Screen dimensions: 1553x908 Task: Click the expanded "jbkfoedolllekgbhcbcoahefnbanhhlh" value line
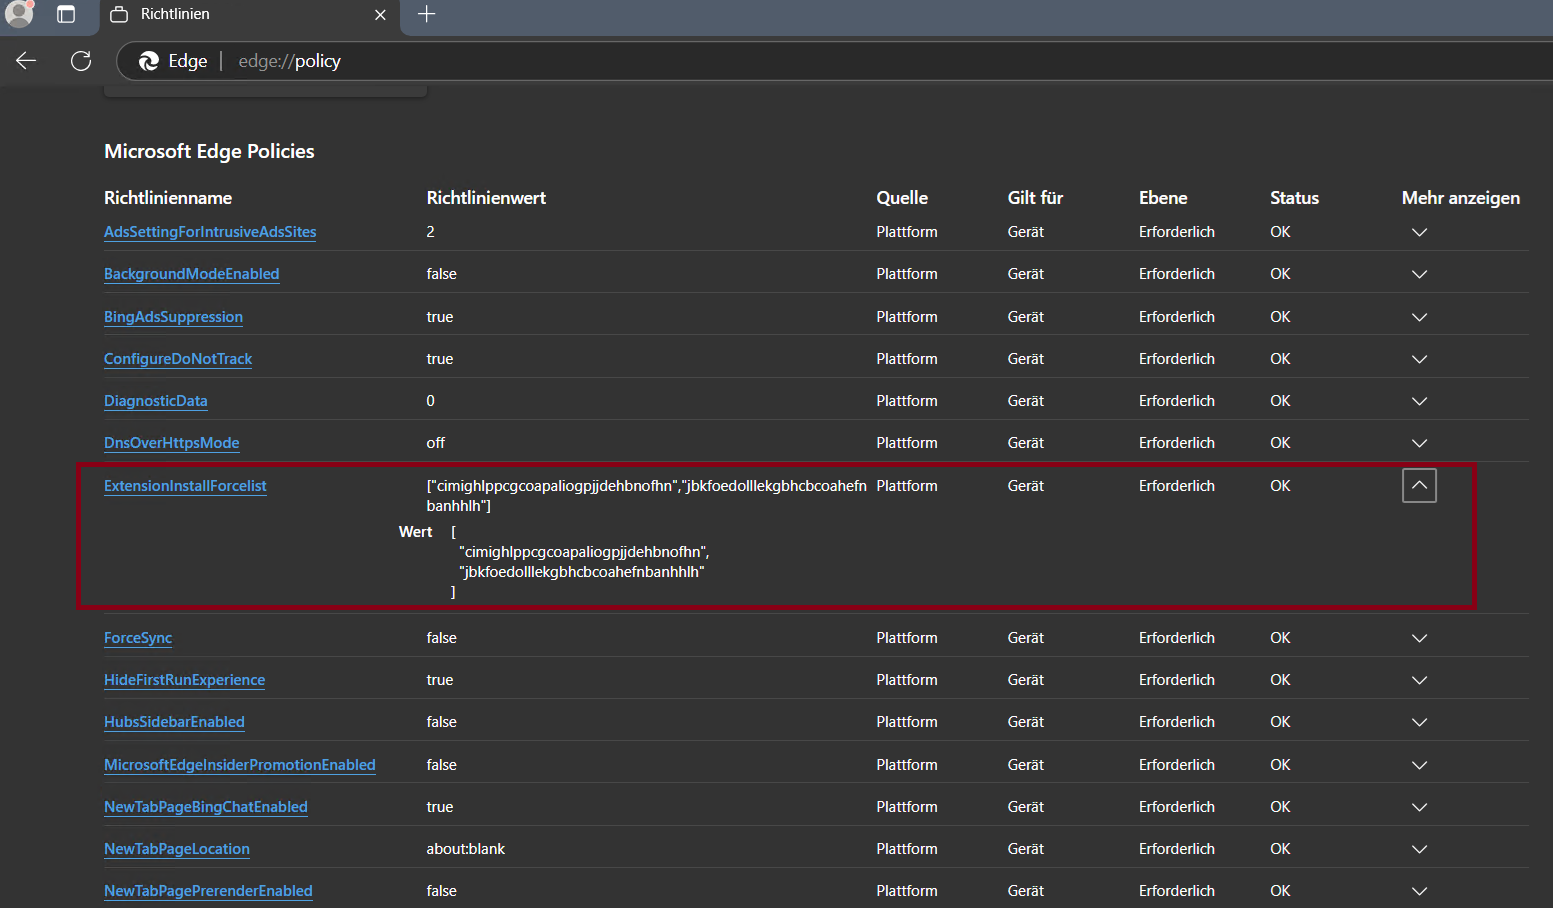[x=582, y=572]
